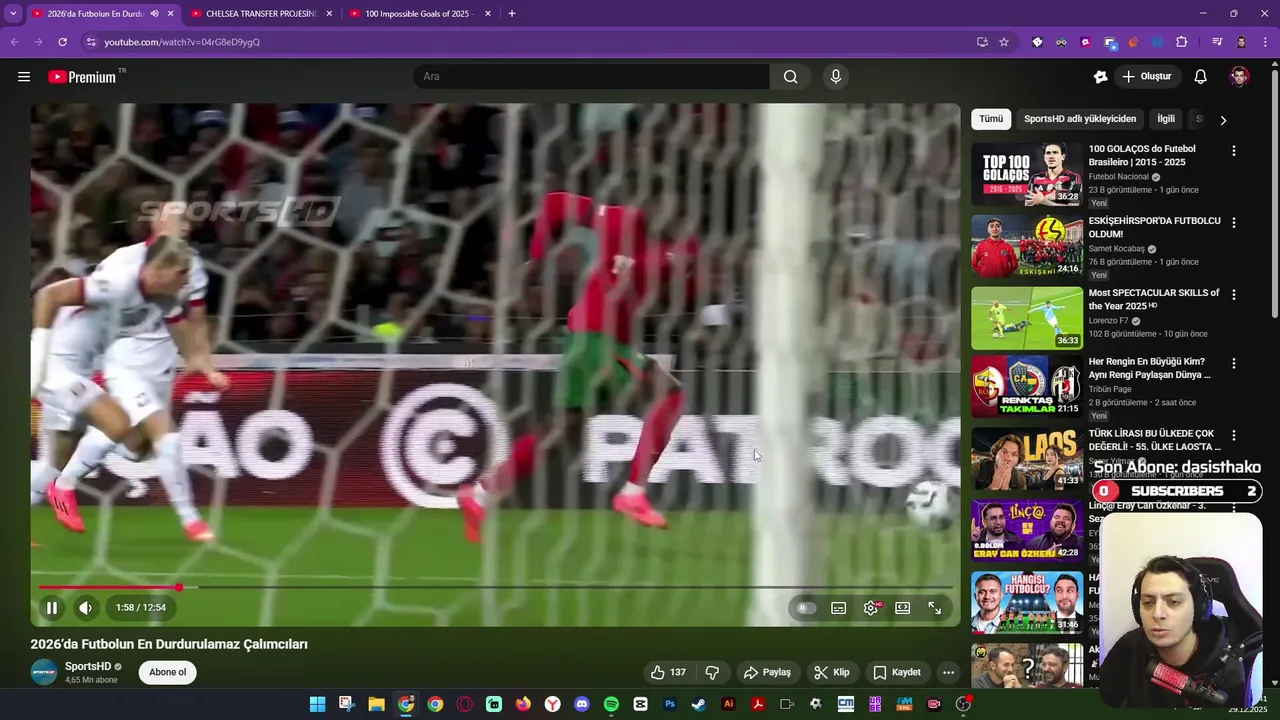Open the YouTube guide hamburger menu
Screen dimensions: 1280x720
[x=24, y=76]
